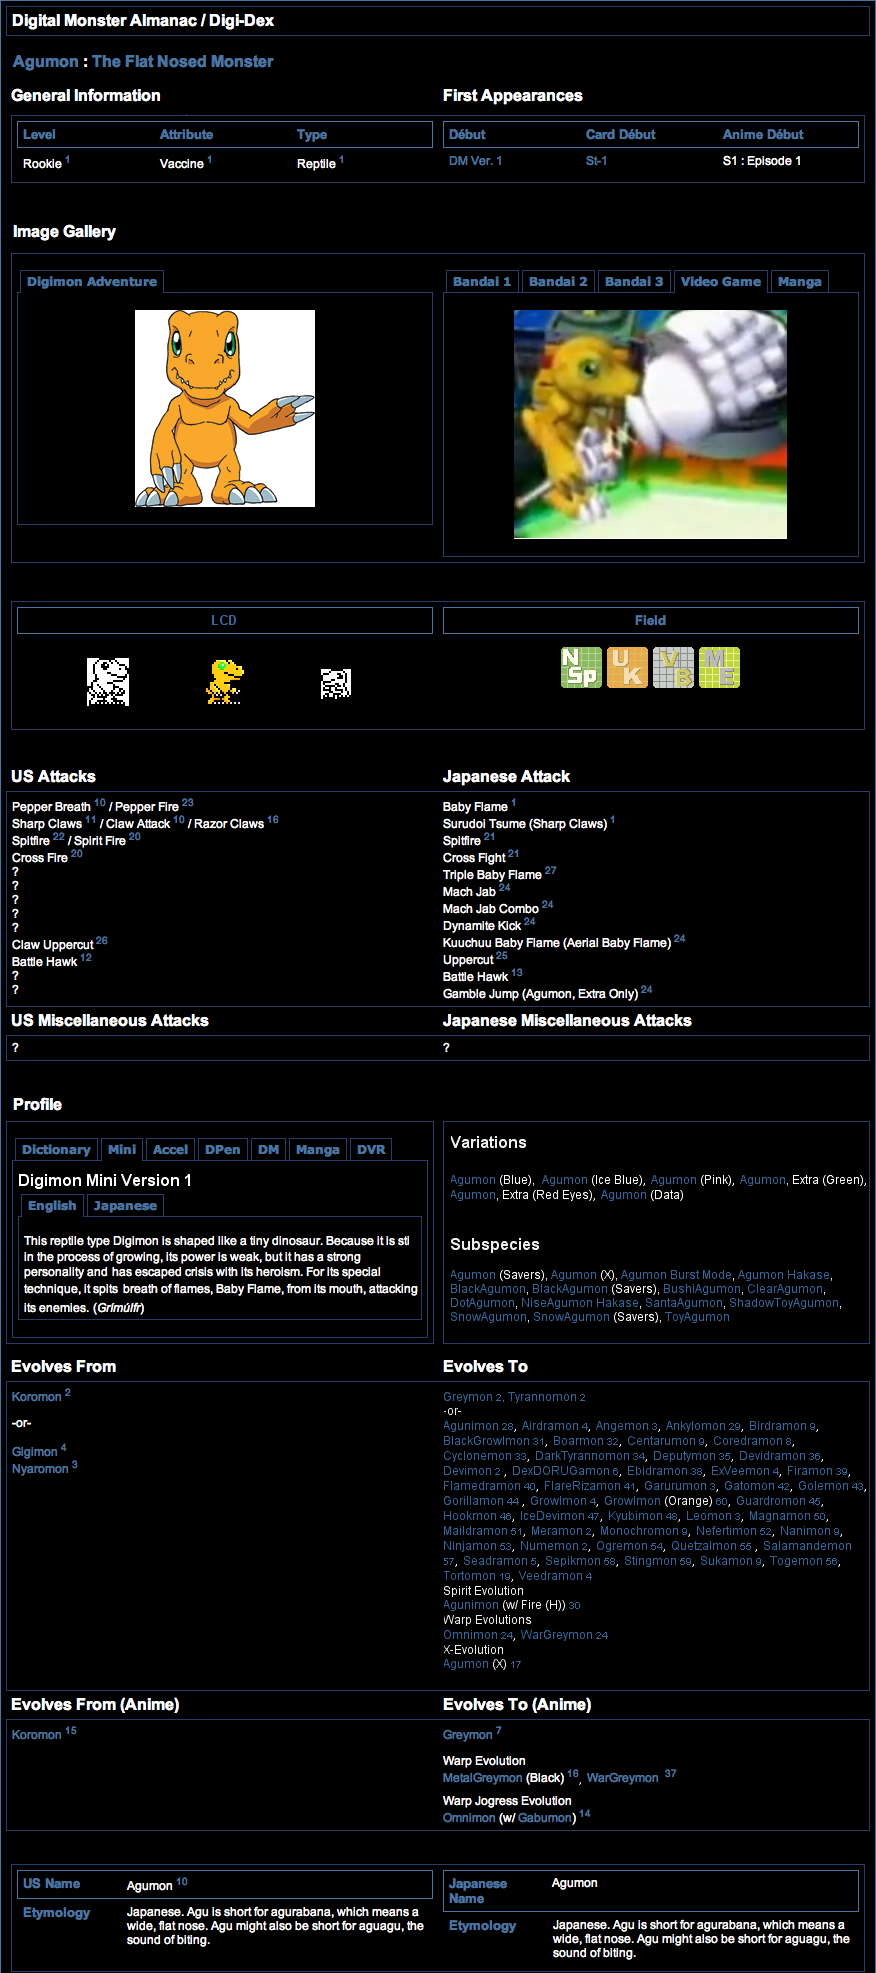Open the Agumon title link
Viewport: 876px width, 1973px height.
46,62
